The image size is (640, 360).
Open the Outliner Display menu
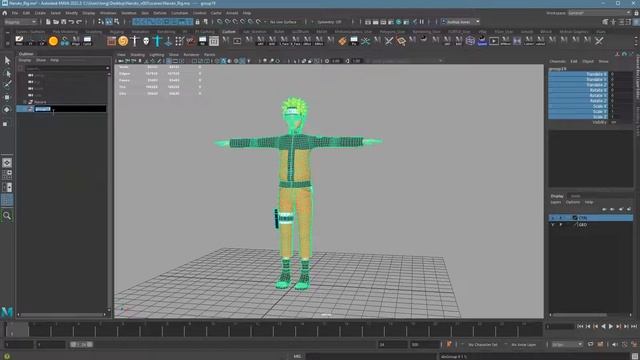25,60
